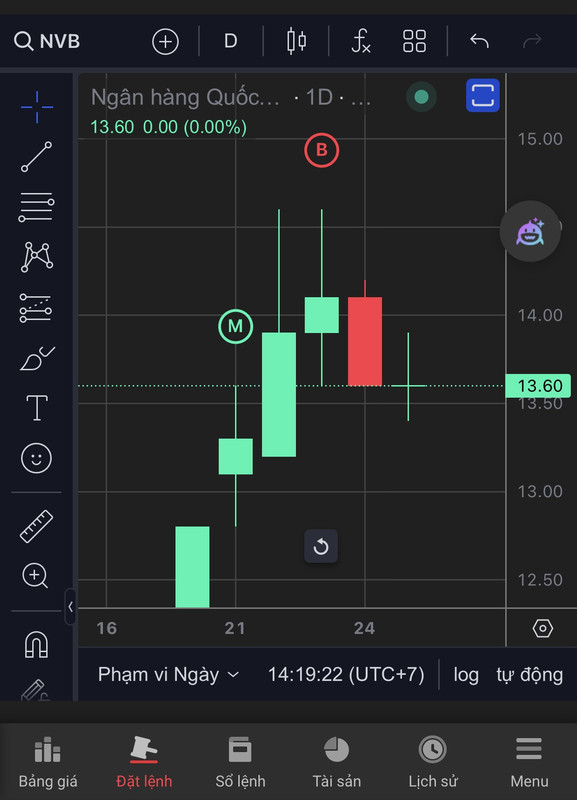The height and width of the screenshot is (800, 577).
Task: Open candlestick chart type menu
Action: point(296,41)
